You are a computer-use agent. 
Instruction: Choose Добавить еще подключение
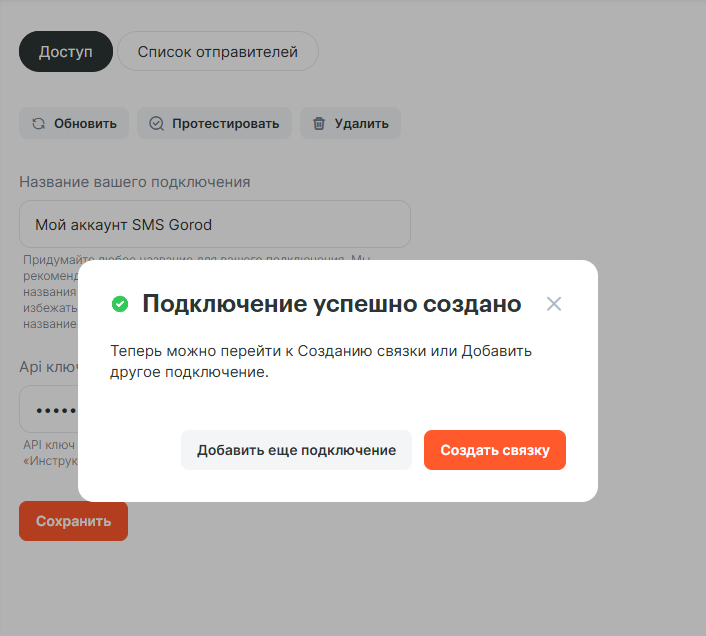(x=296, y=450)
